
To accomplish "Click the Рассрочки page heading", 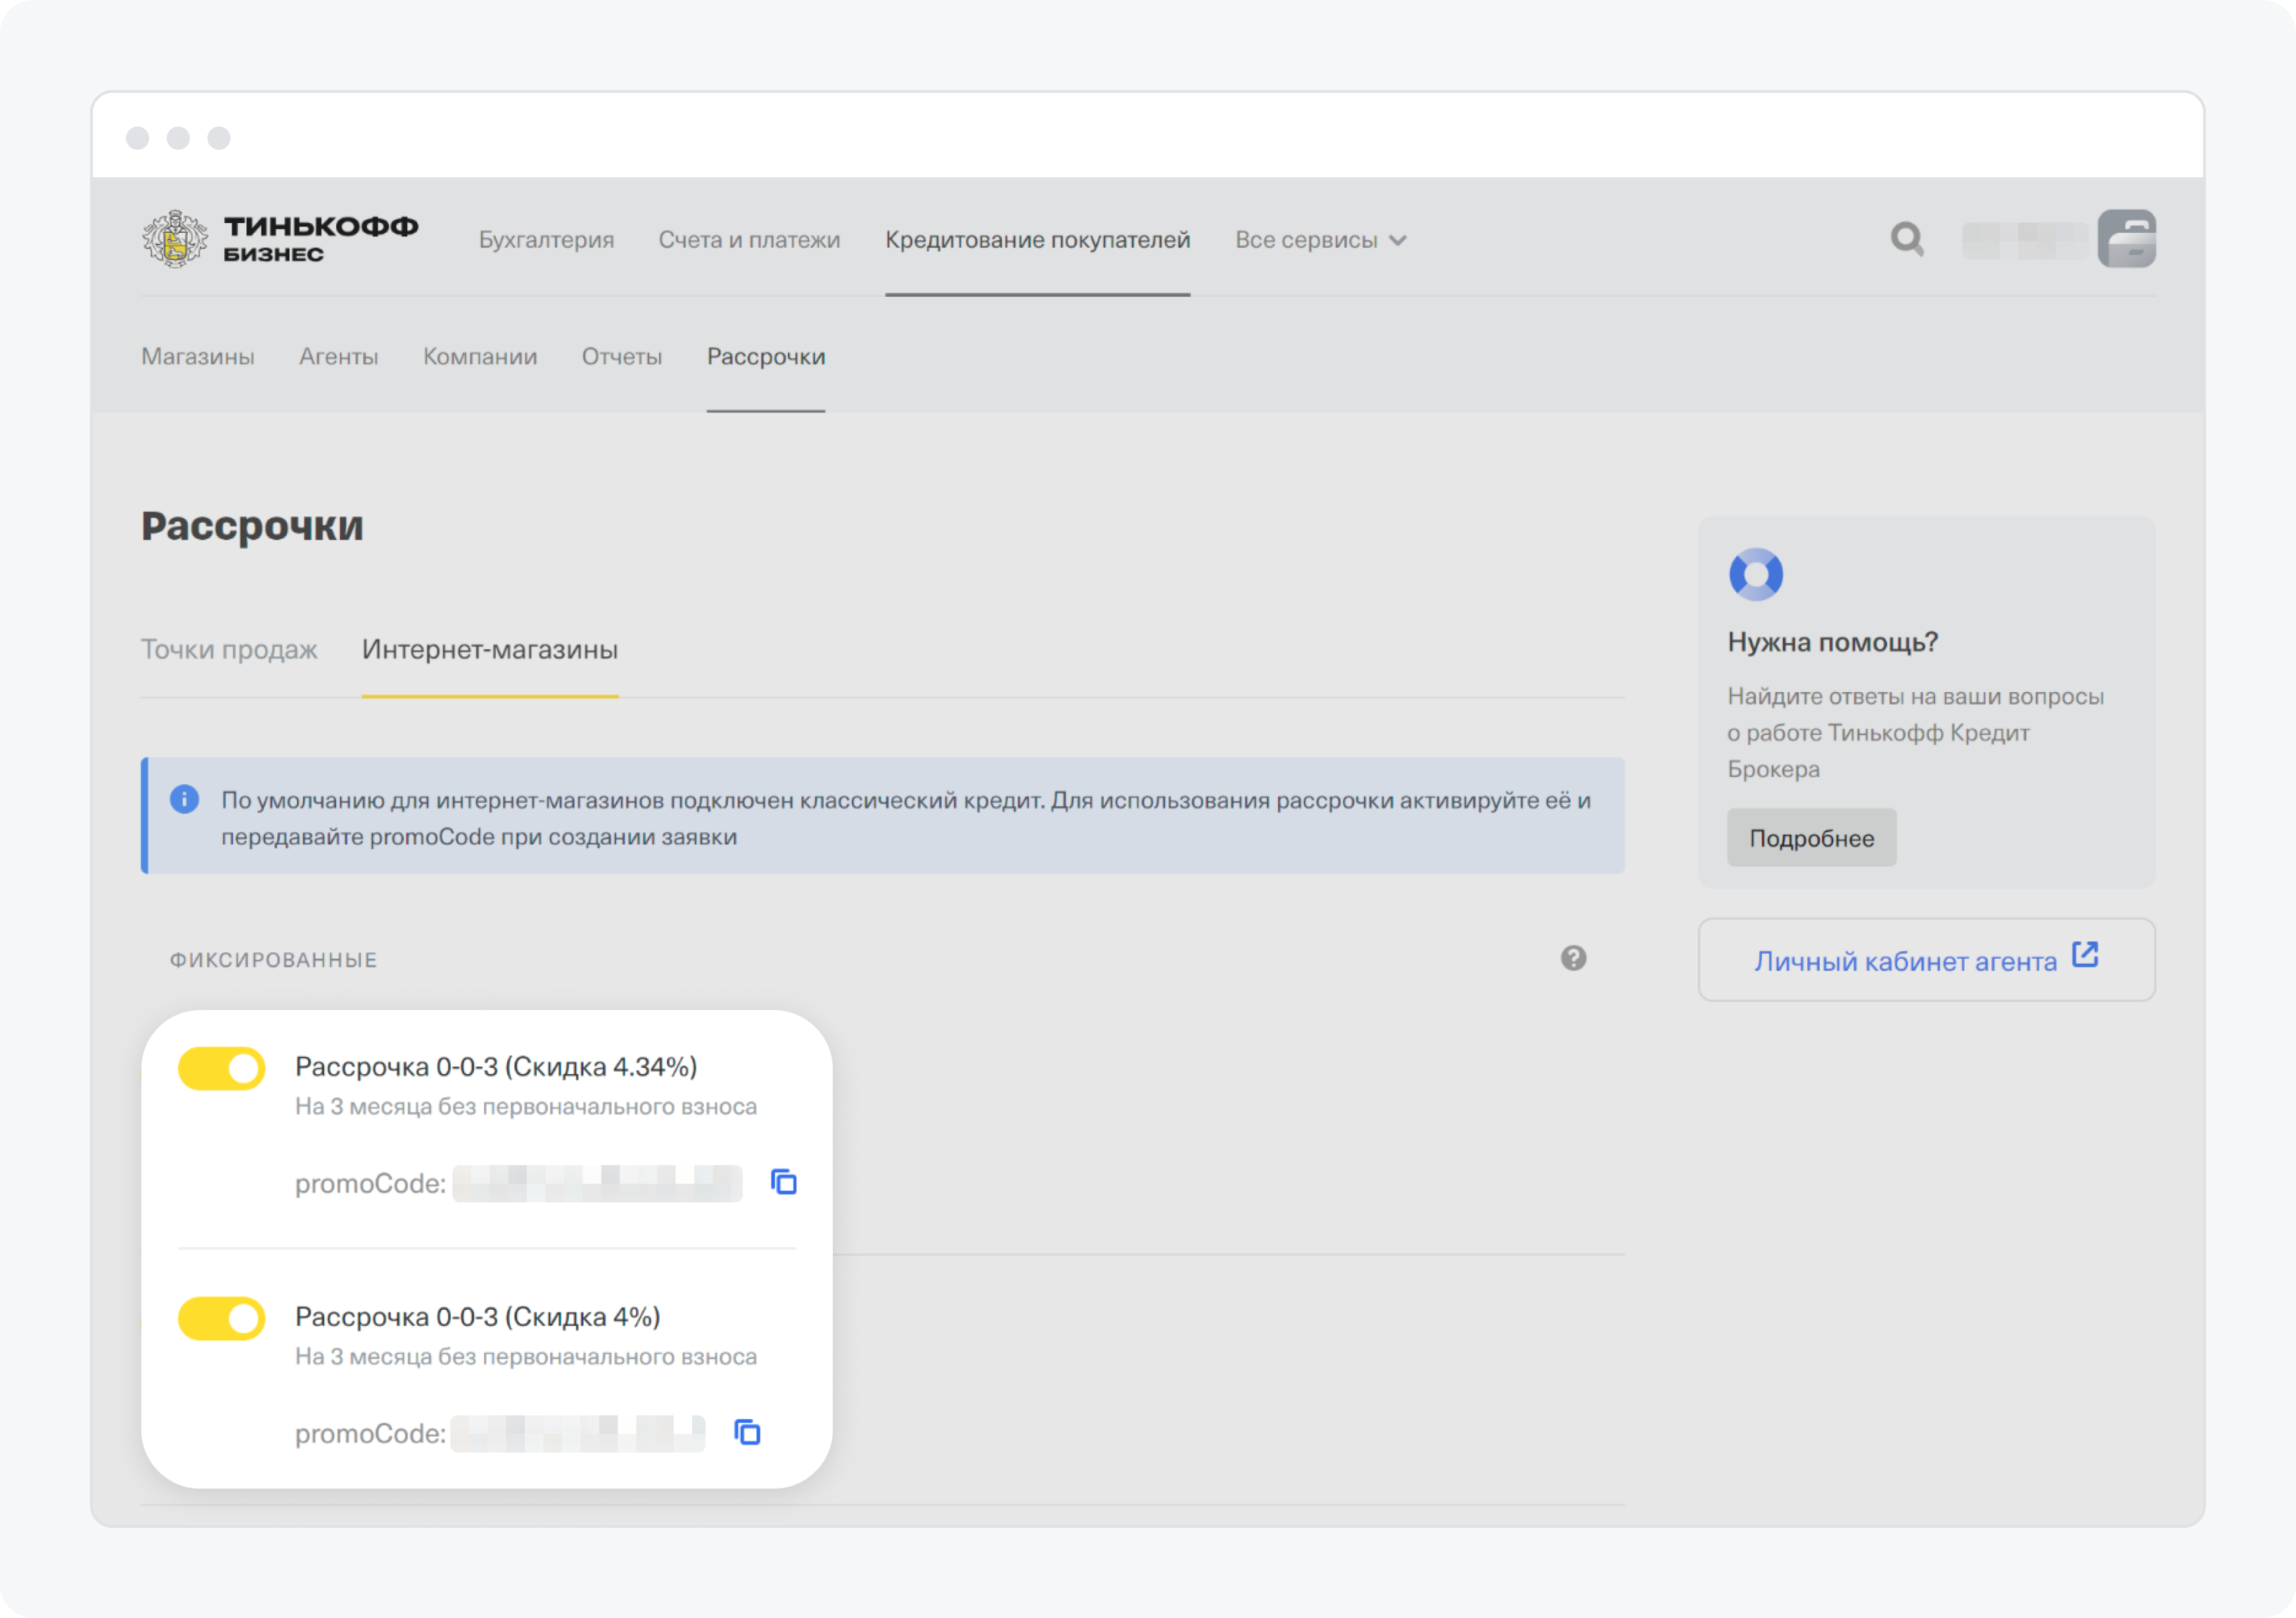I will coord(252,527).
